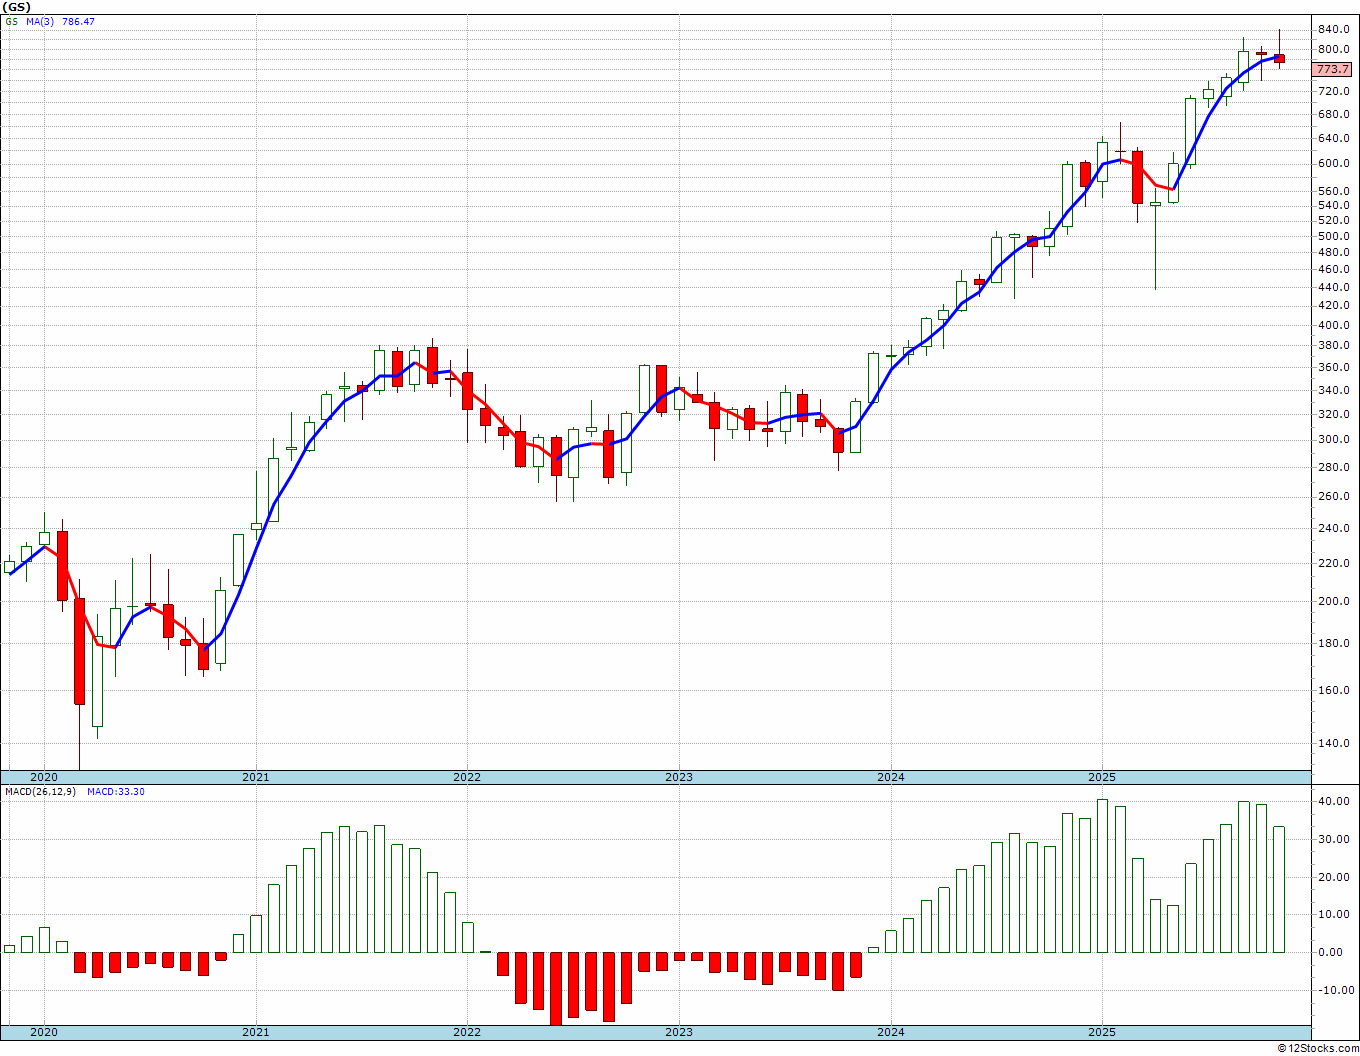Click the 500.0 price axis label
The height and width of the screenshot is (1056, 1360).
point(1333,237)
